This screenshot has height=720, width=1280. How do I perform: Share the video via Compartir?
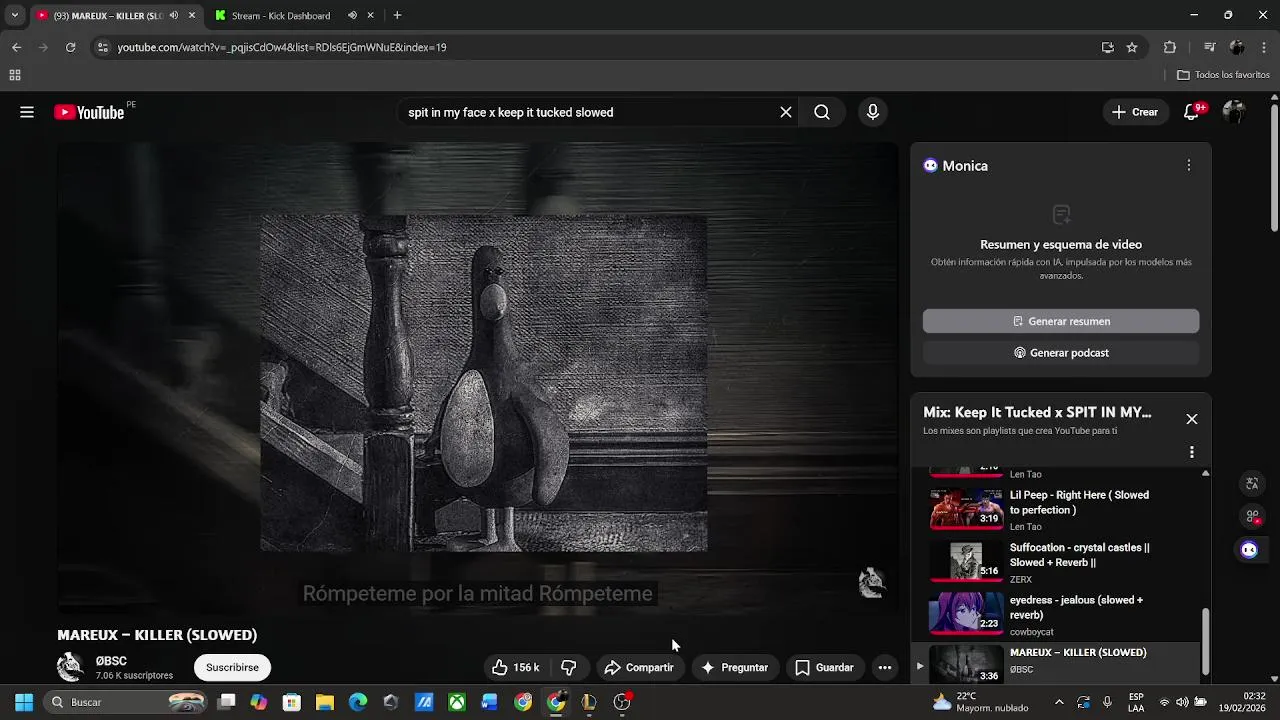(x=640, y=667)
